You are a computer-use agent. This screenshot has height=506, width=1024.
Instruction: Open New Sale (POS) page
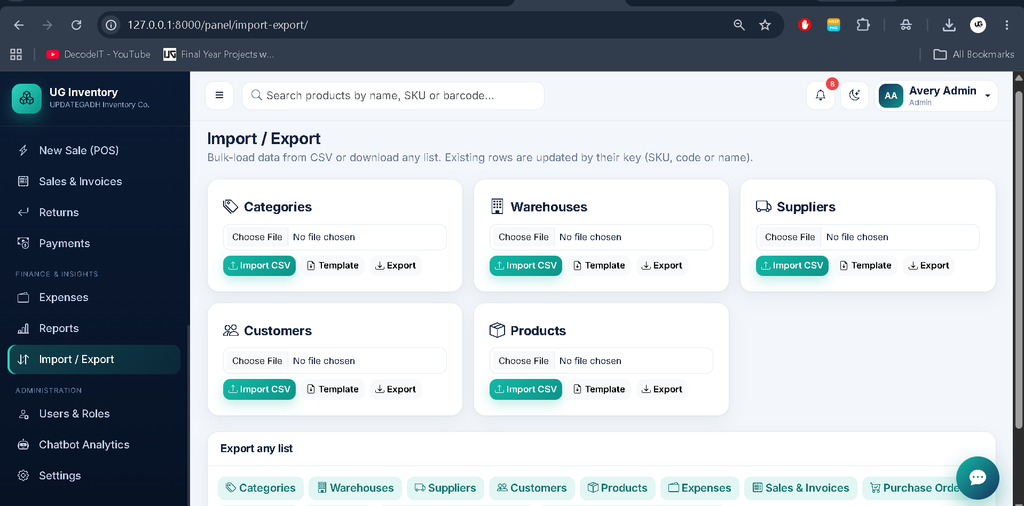click(x=94, y=150)
